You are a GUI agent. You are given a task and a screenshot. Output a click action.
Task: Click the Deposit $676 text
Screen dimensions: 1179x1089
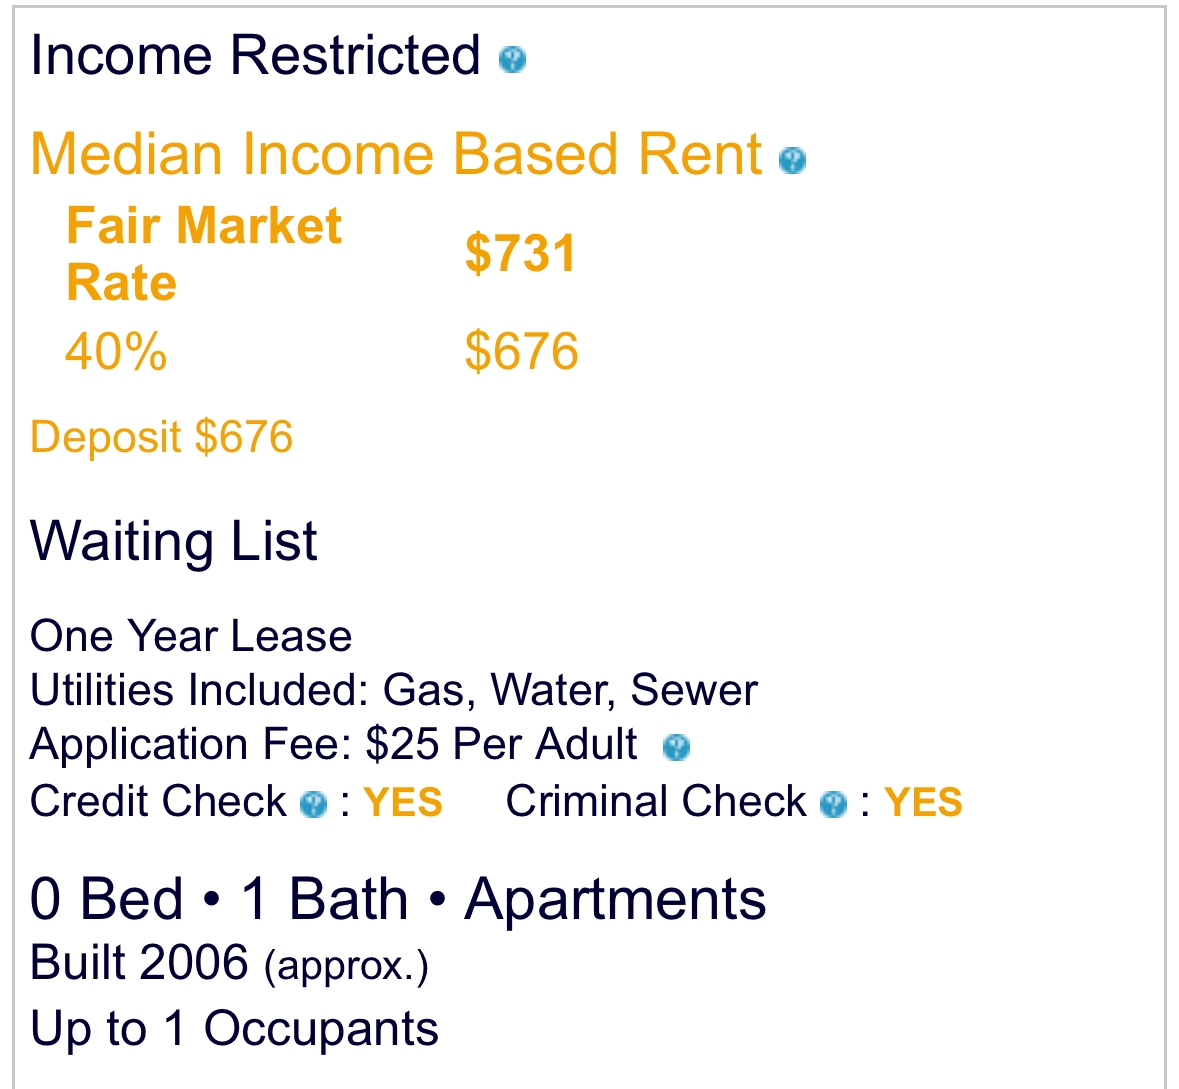click(161, 437)
